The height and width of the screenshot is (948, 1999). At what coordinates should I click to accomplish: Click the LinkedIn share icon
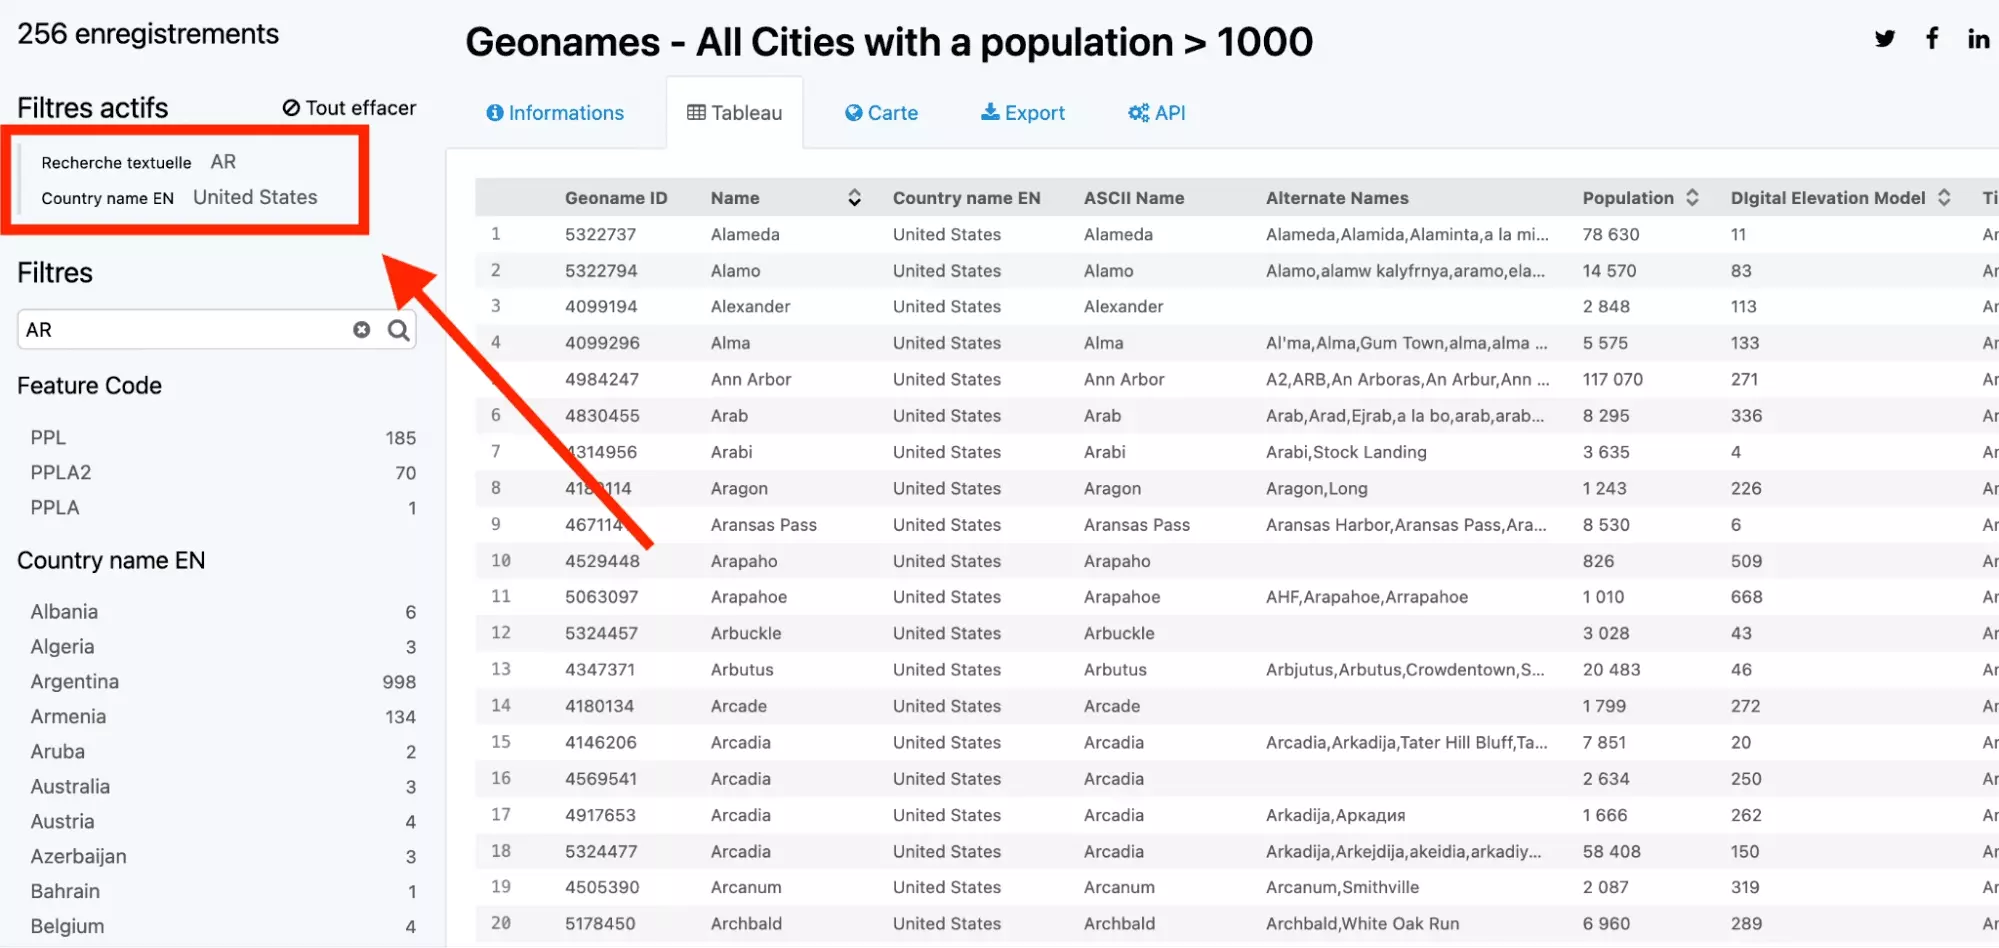click(x=1977, y=39)
